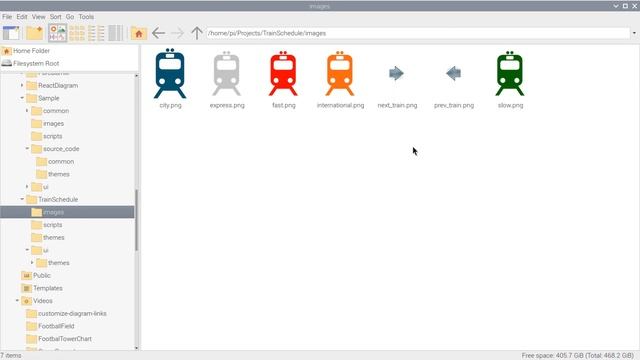Viewport: 640px width, 360px height.
Task: Click the sidebar vertical scrollbar thumb
Action: click(x=136, y=220)
